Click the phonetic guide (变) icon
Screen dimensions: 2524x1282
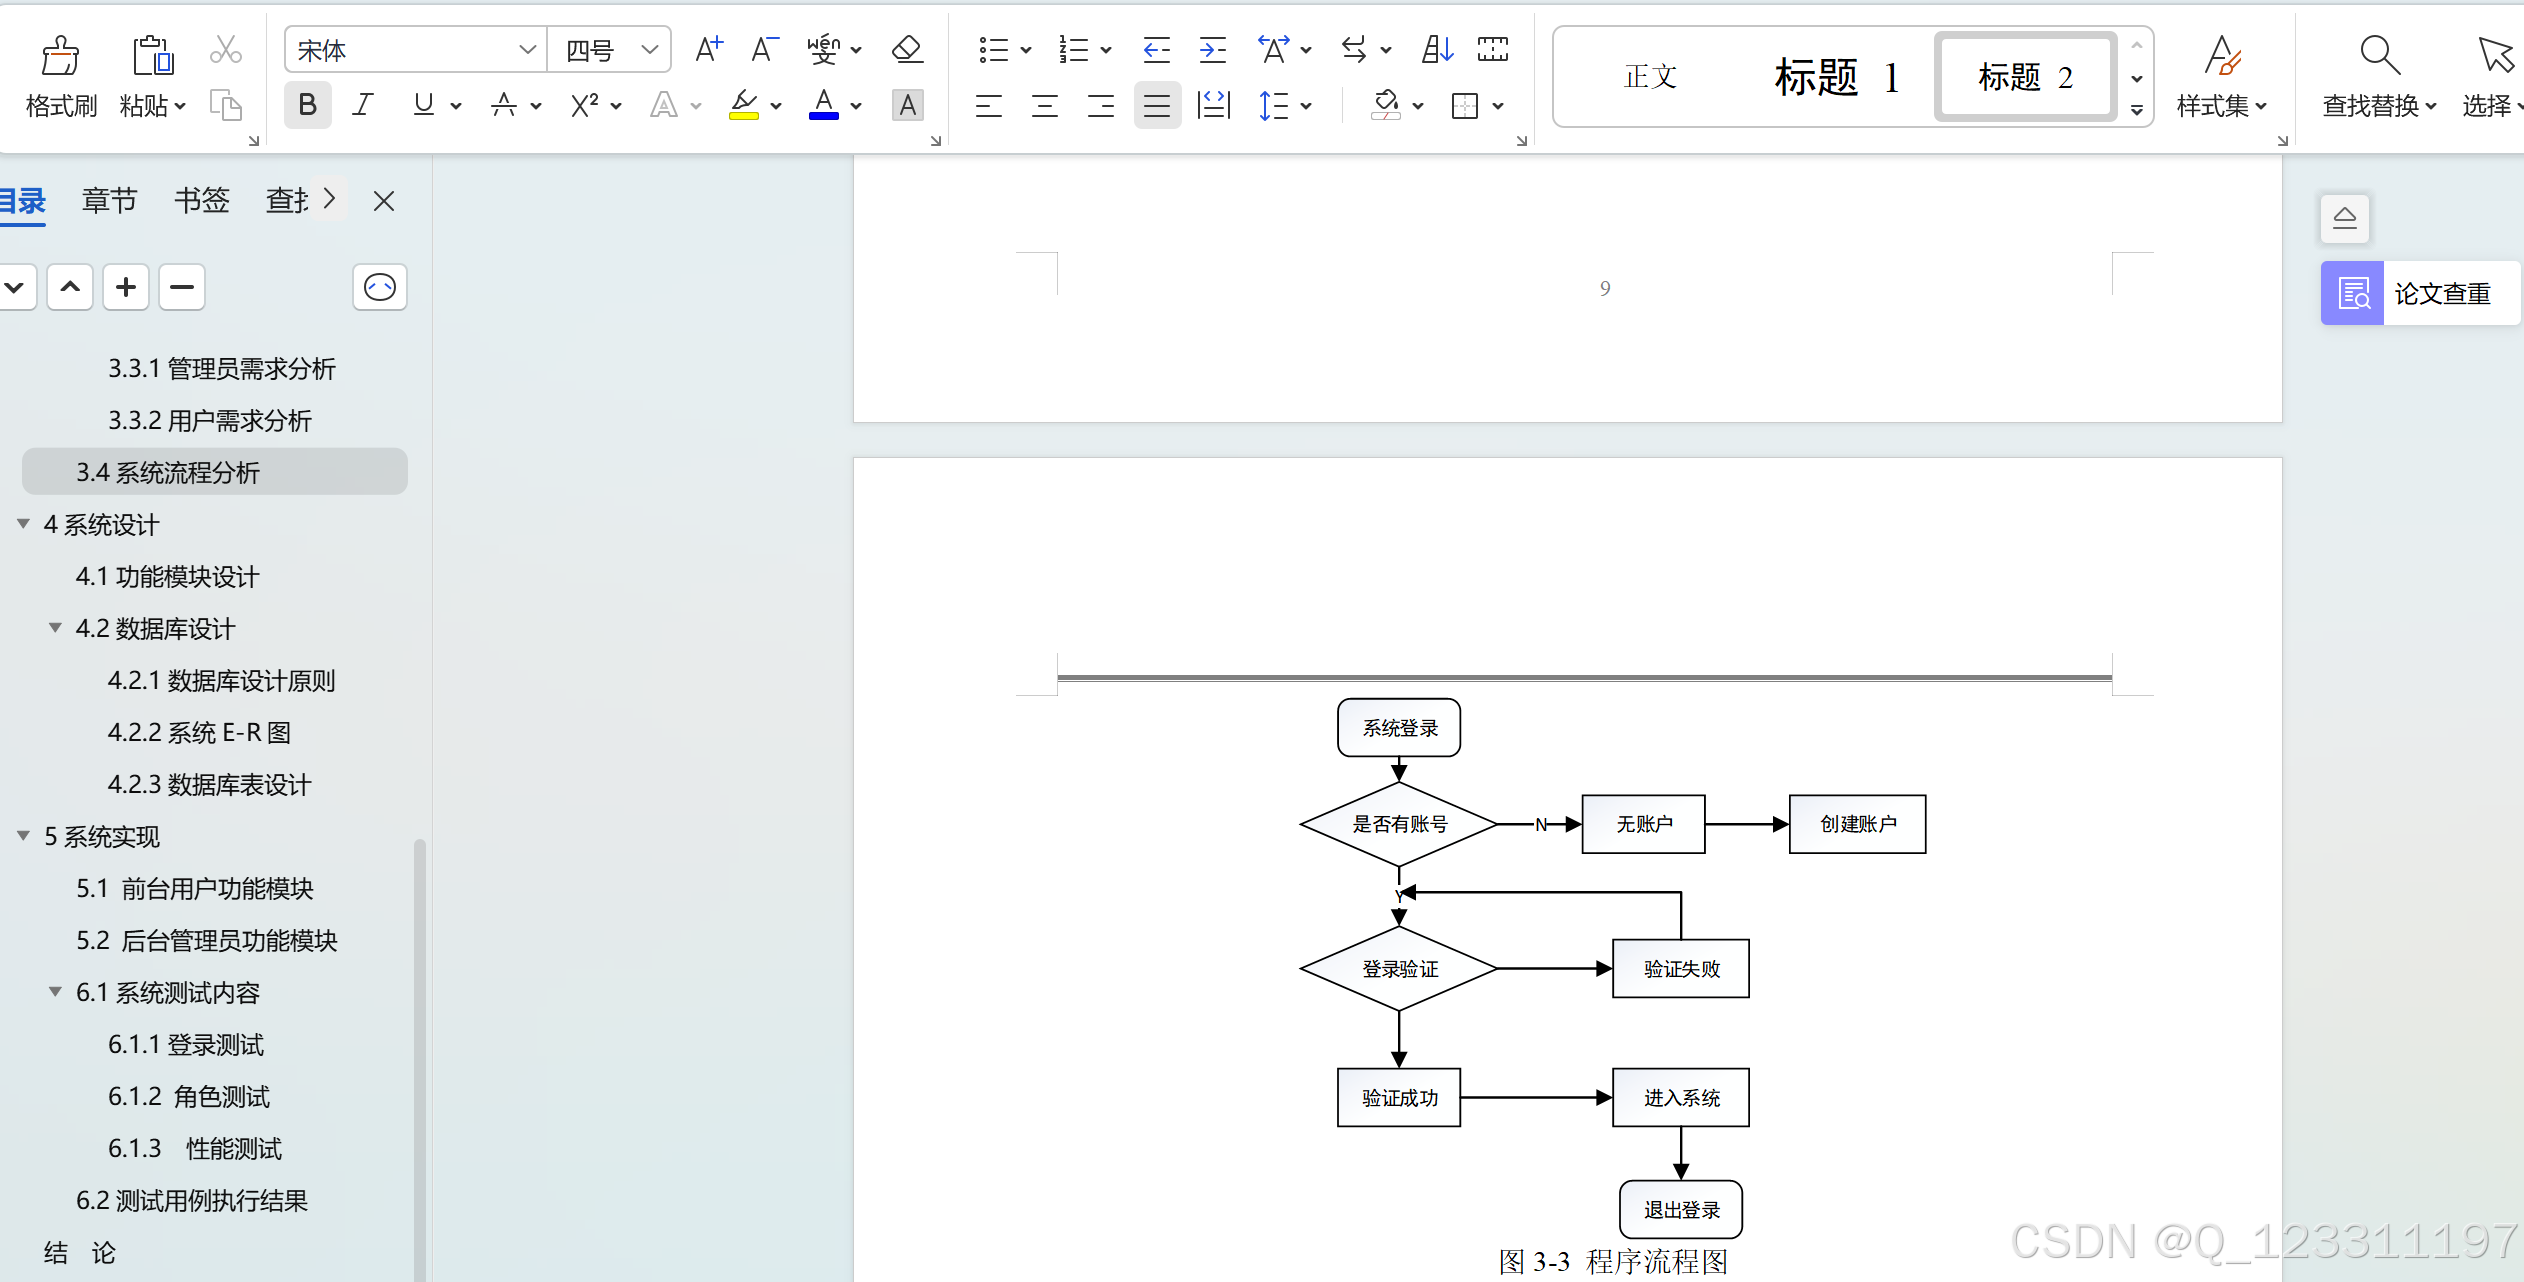point(824,49)
